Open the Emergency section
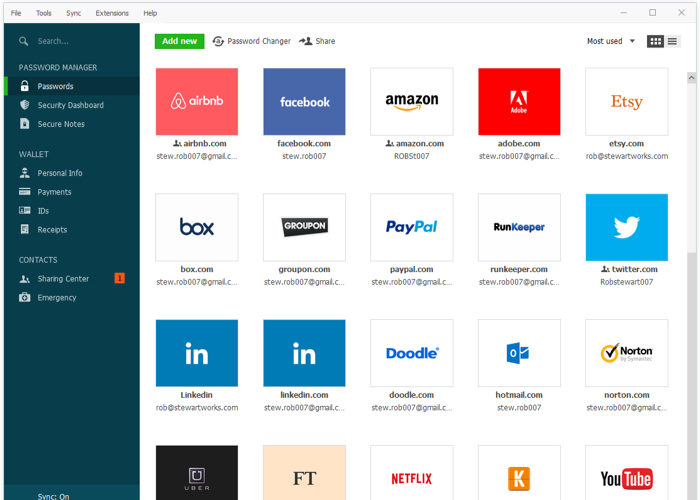700x500 pixels. [x=57, y=297]
